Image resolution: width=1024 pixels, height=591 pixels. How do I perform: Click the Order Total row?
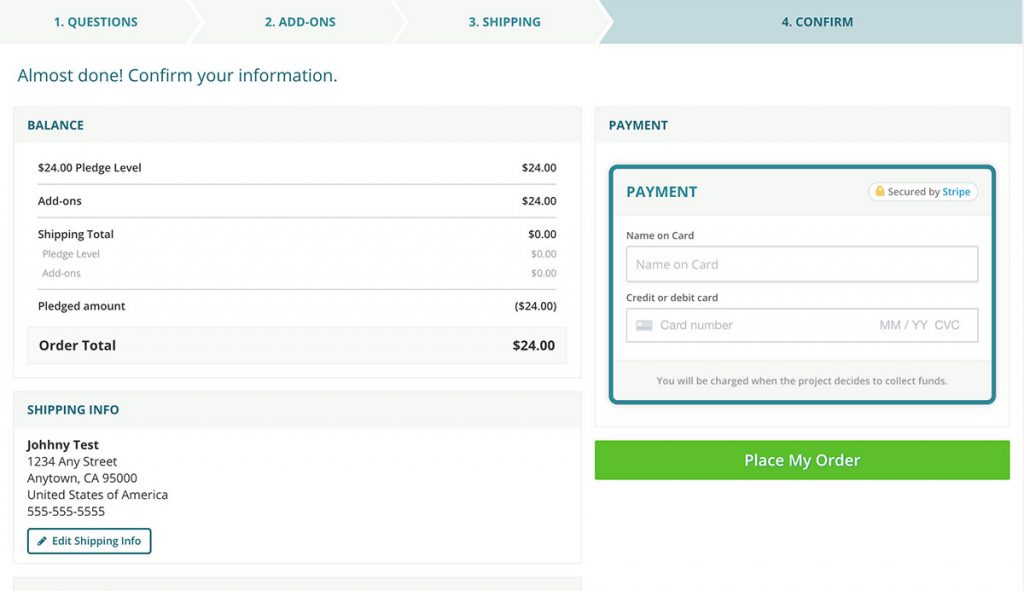click(x=296, y=345)
